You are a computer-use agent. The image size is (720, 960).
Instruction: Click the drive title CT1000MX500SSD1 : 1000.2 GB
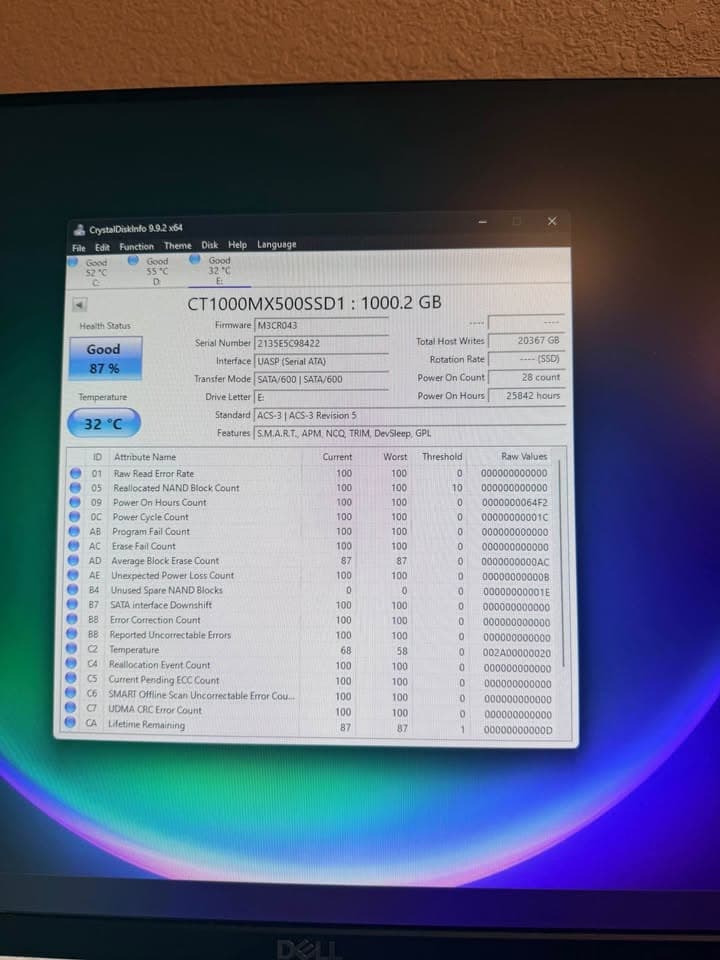(x=314, y=303)
